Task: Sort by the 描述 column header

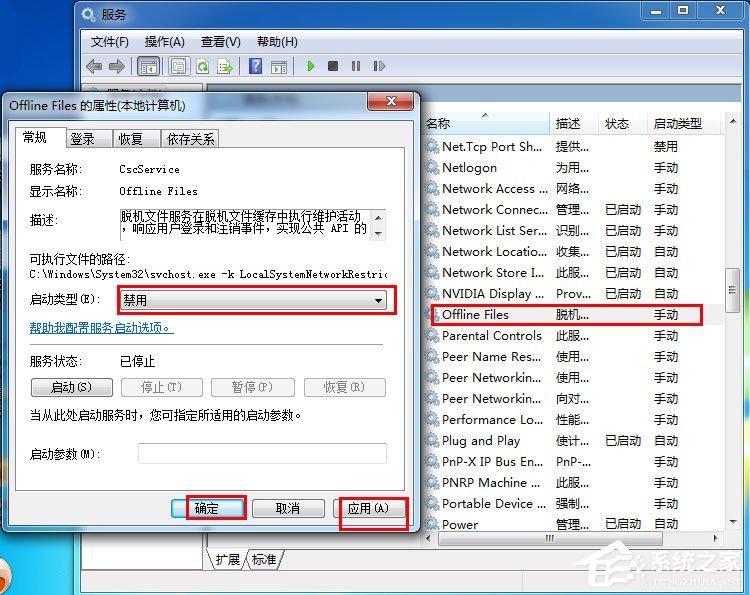Action: [x=574, y=124]
